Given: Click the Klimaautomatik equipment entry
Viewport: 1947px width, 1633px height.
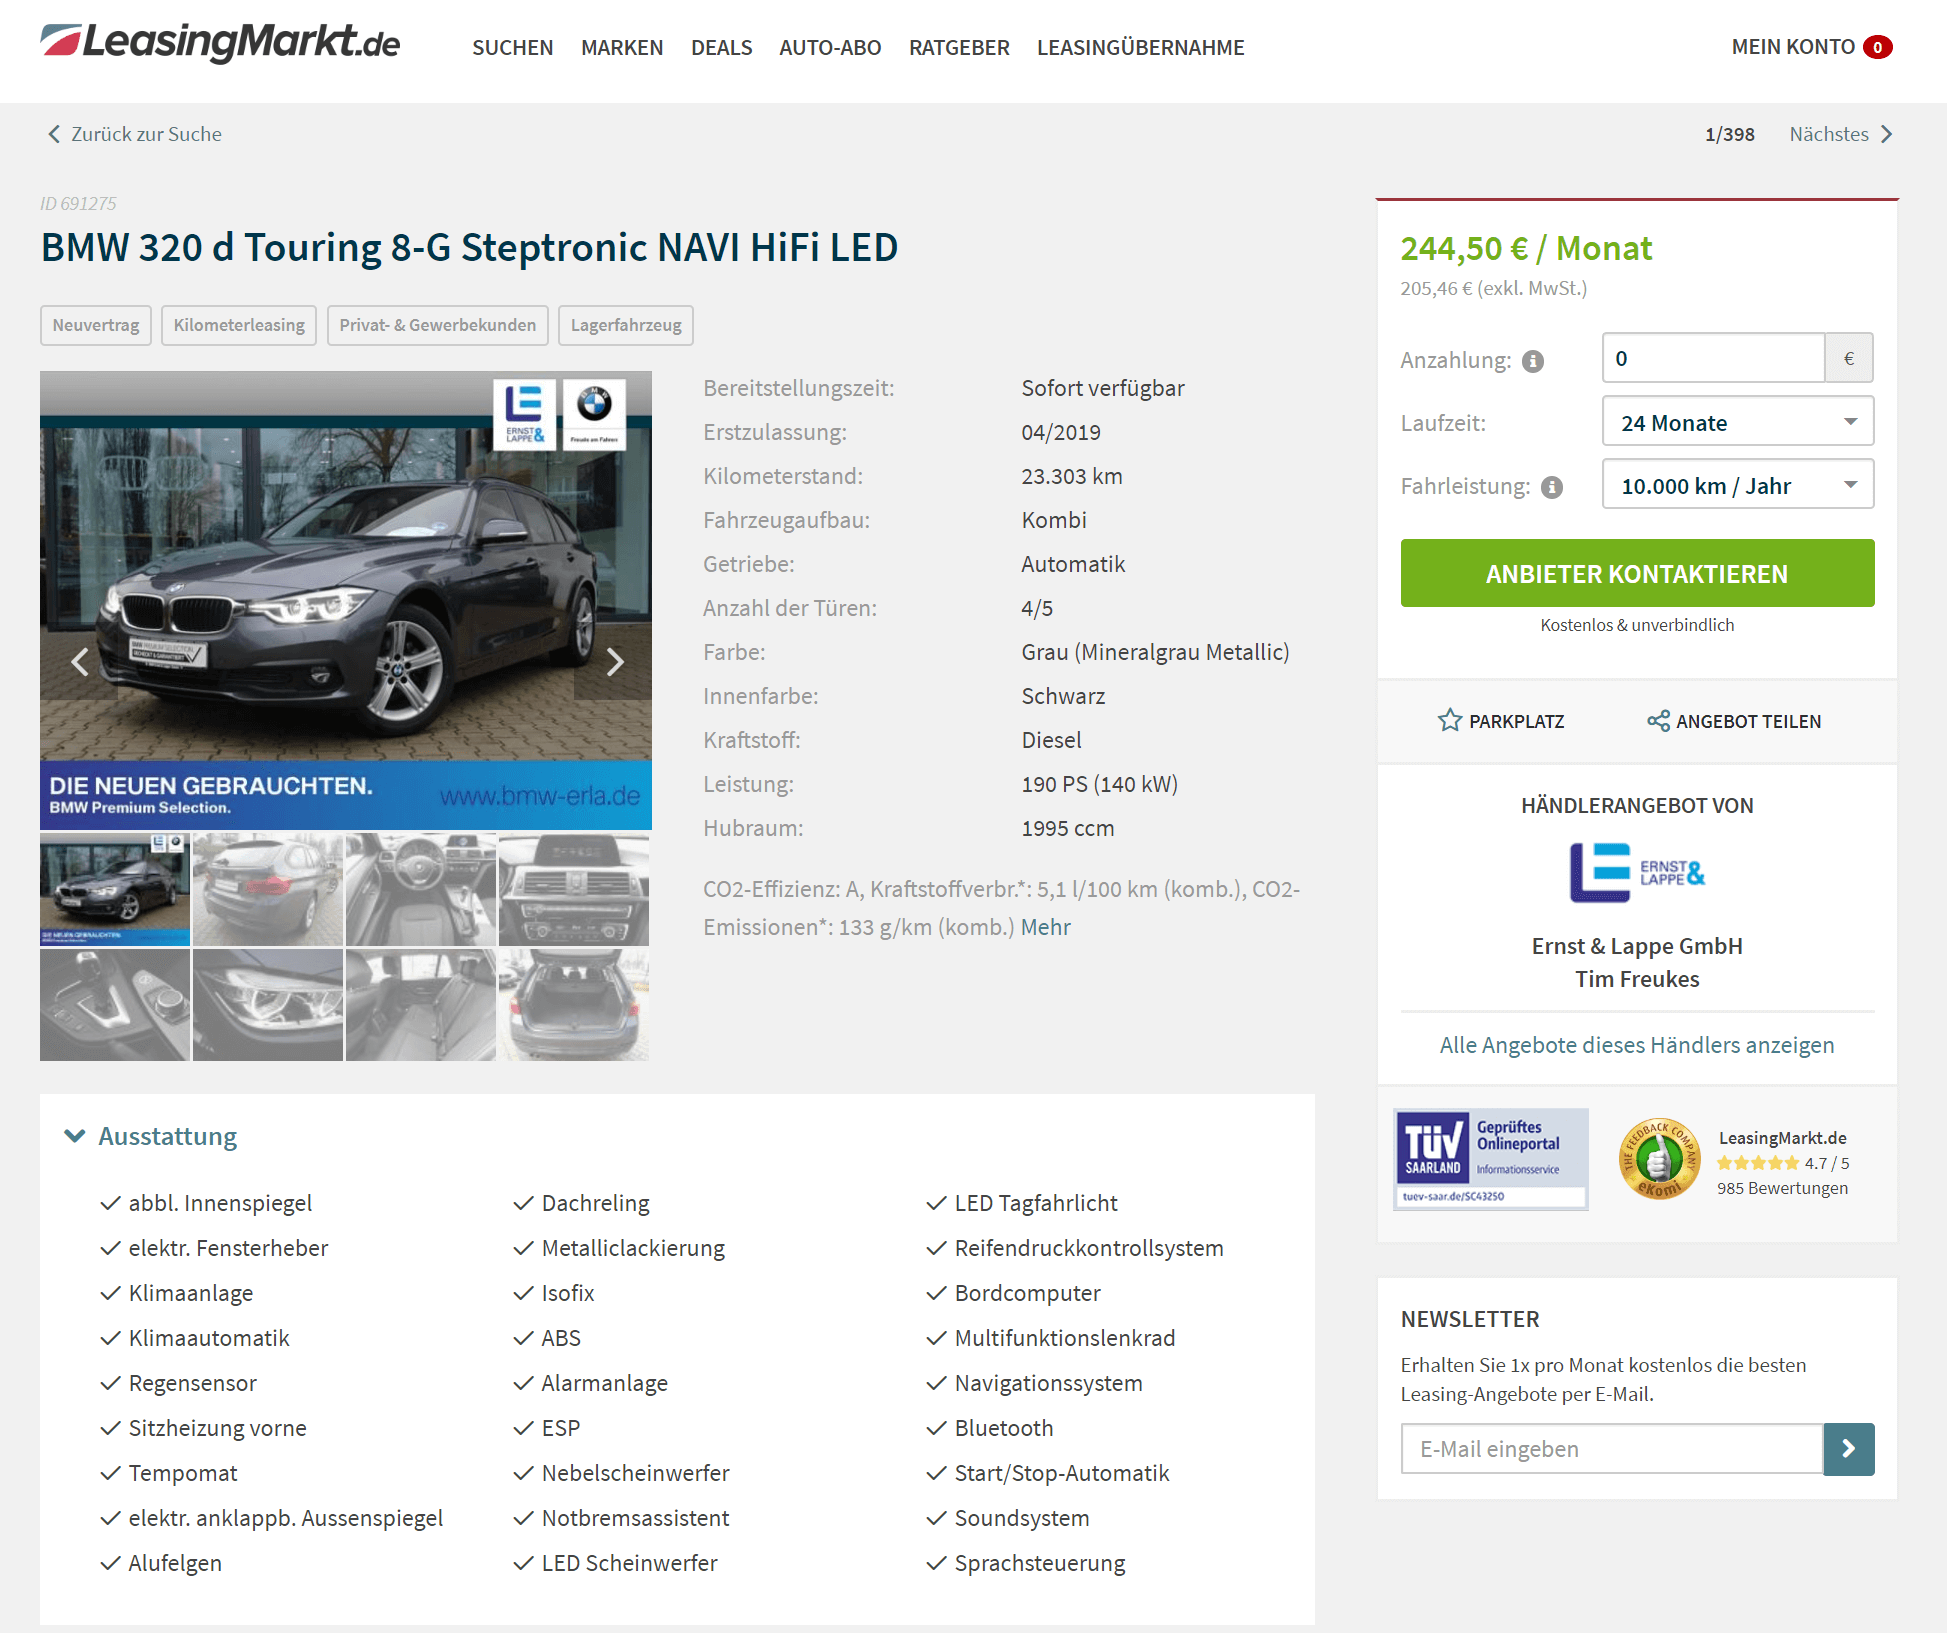Looking at the screenshot, I should pyautogui.click(x=208, y=1338).
